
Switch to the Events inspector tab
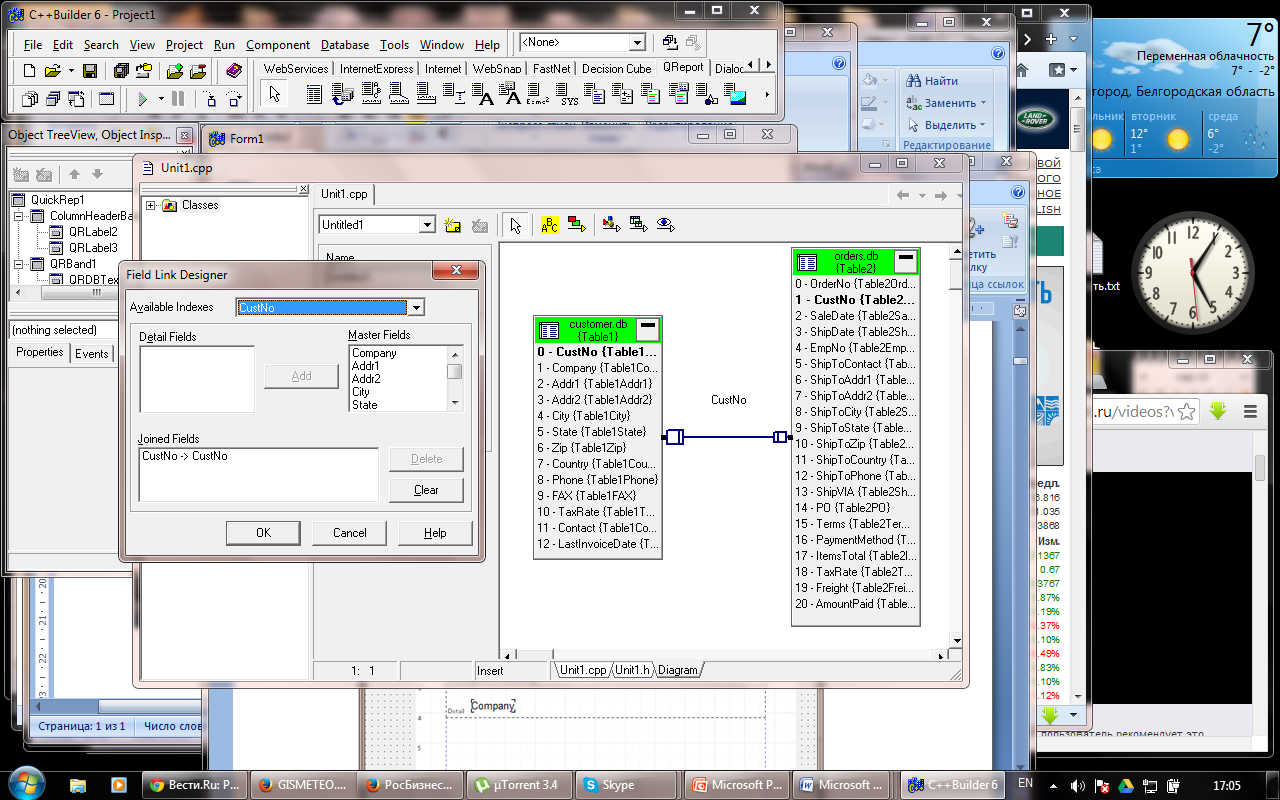[92, 353]
